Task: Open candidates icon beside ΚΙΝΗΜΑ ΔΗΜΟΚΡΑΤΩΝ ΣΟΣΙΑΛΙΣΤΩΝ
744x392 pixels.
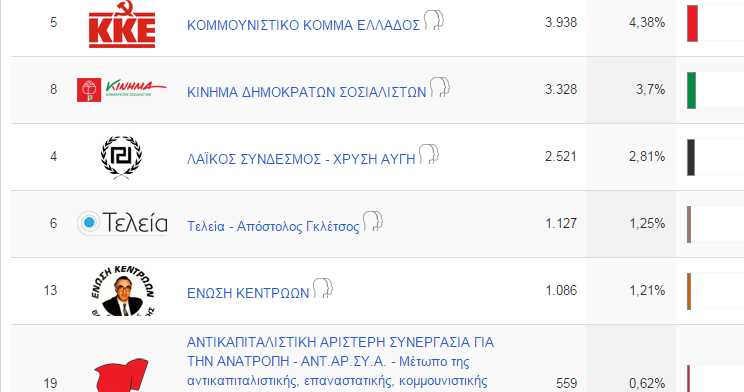Action: [439, 87]
